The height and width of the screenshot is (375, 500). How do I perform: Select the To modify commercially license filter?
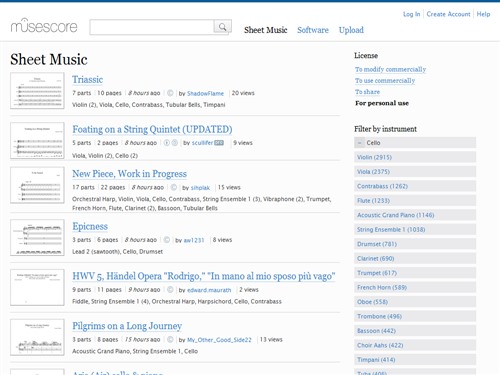coord(390,69)
